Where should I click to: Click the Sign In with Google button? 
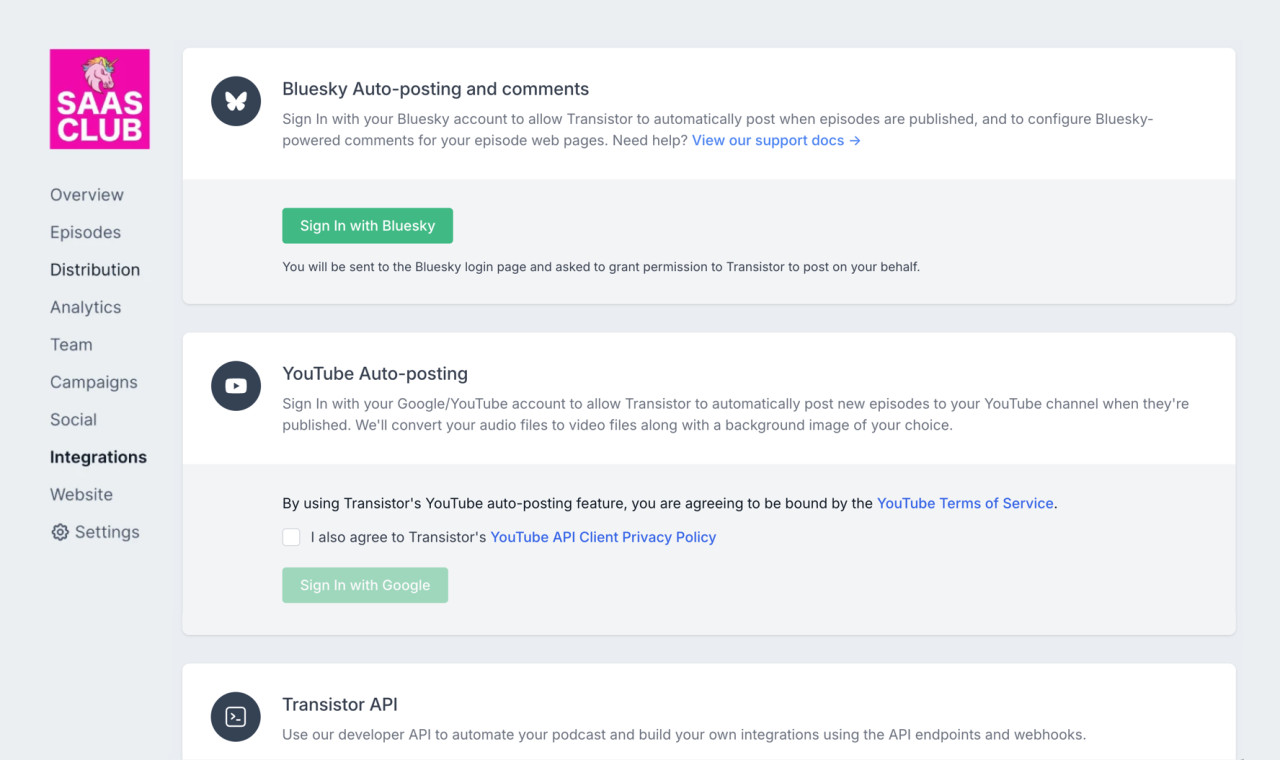pyautogui.click(x=365, y=585)
